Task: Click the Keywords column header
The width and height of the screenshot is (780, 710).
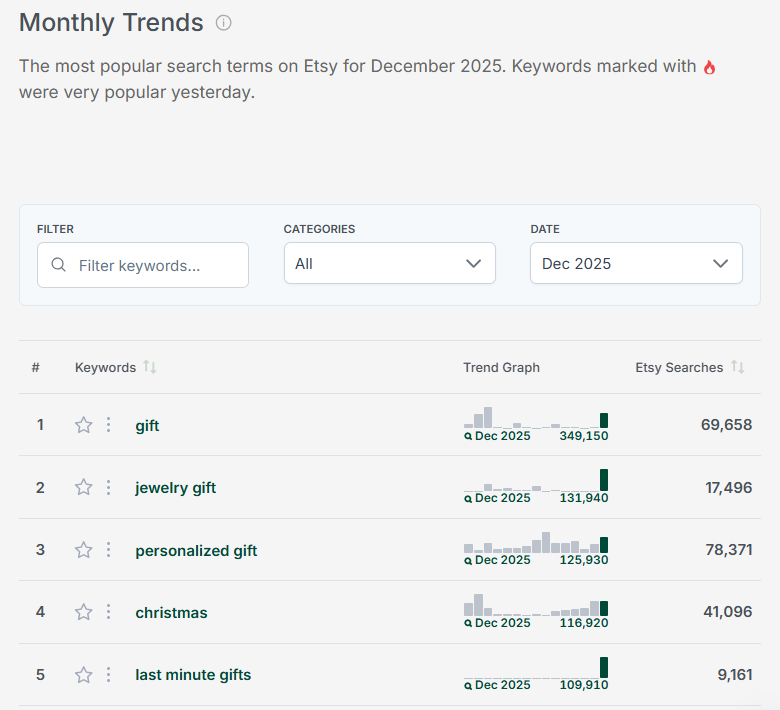Action: click(105, 367)
